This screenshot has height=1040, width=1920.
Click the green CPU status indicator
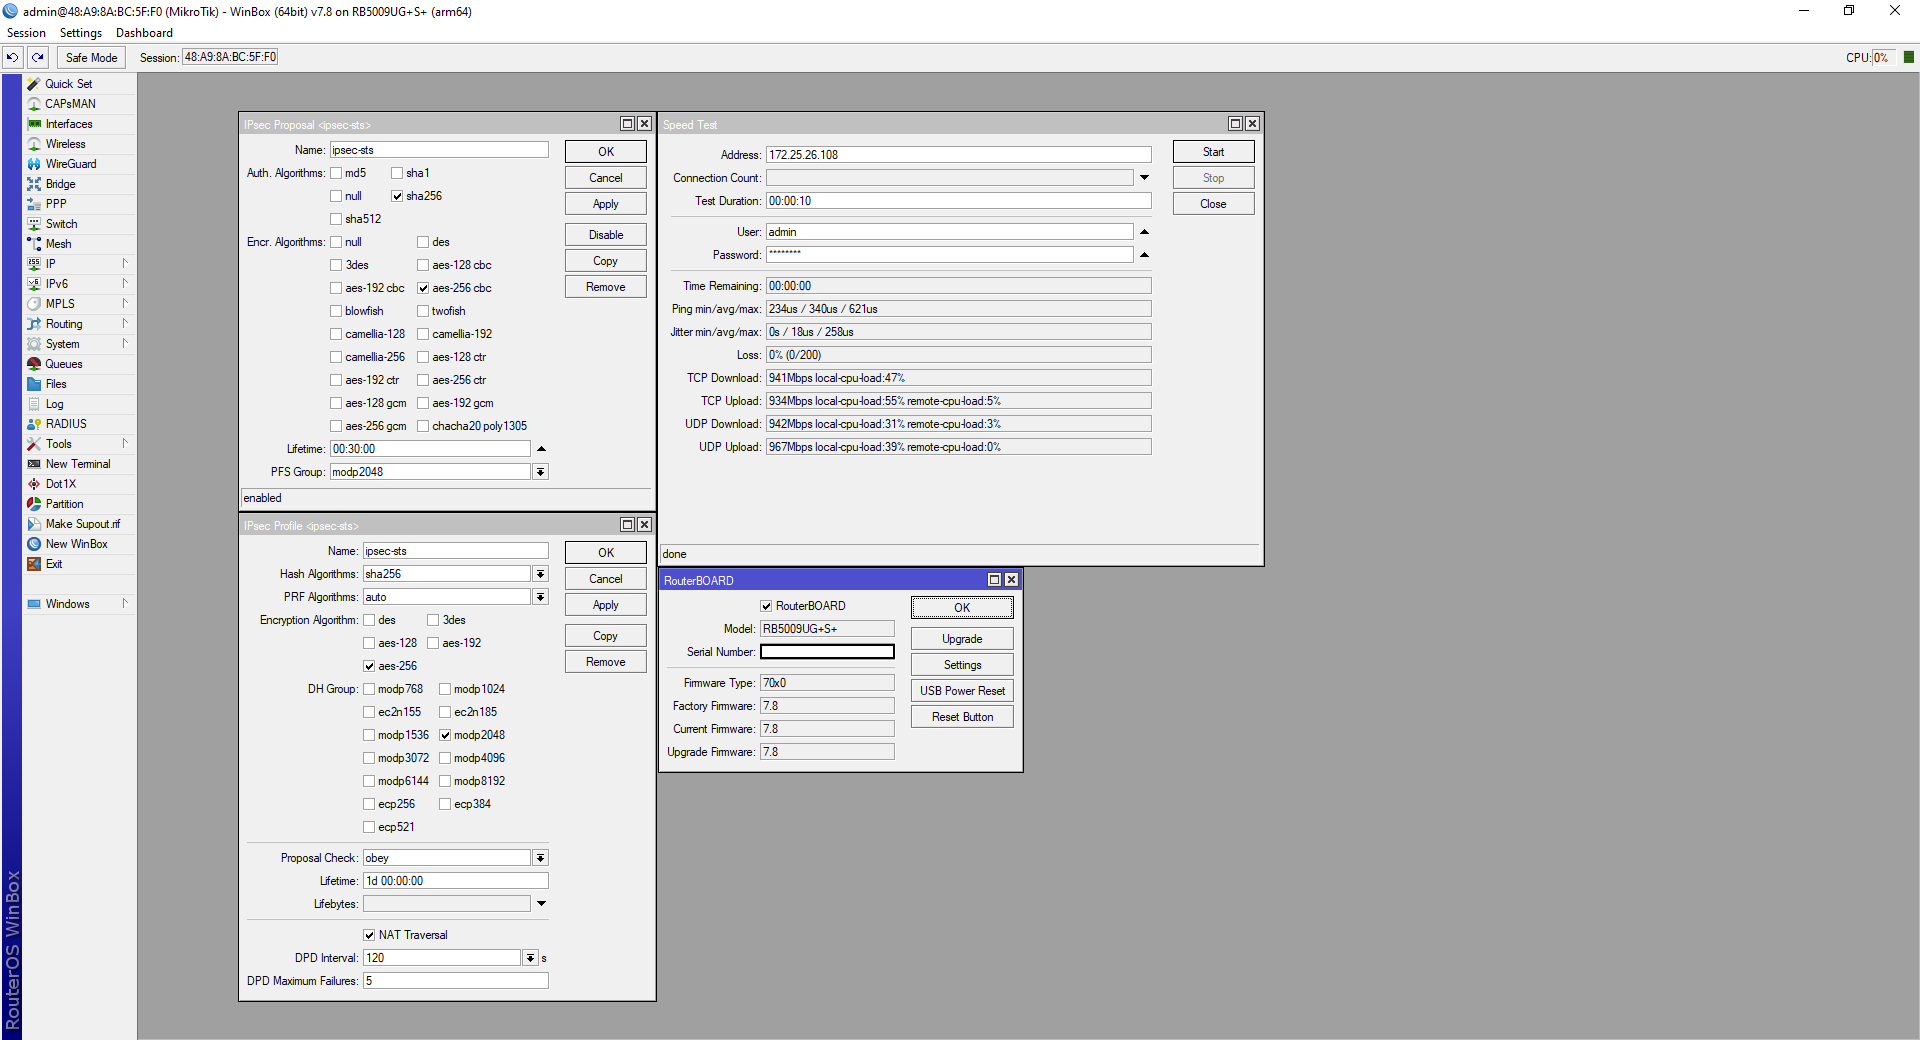coord(1909,57)
